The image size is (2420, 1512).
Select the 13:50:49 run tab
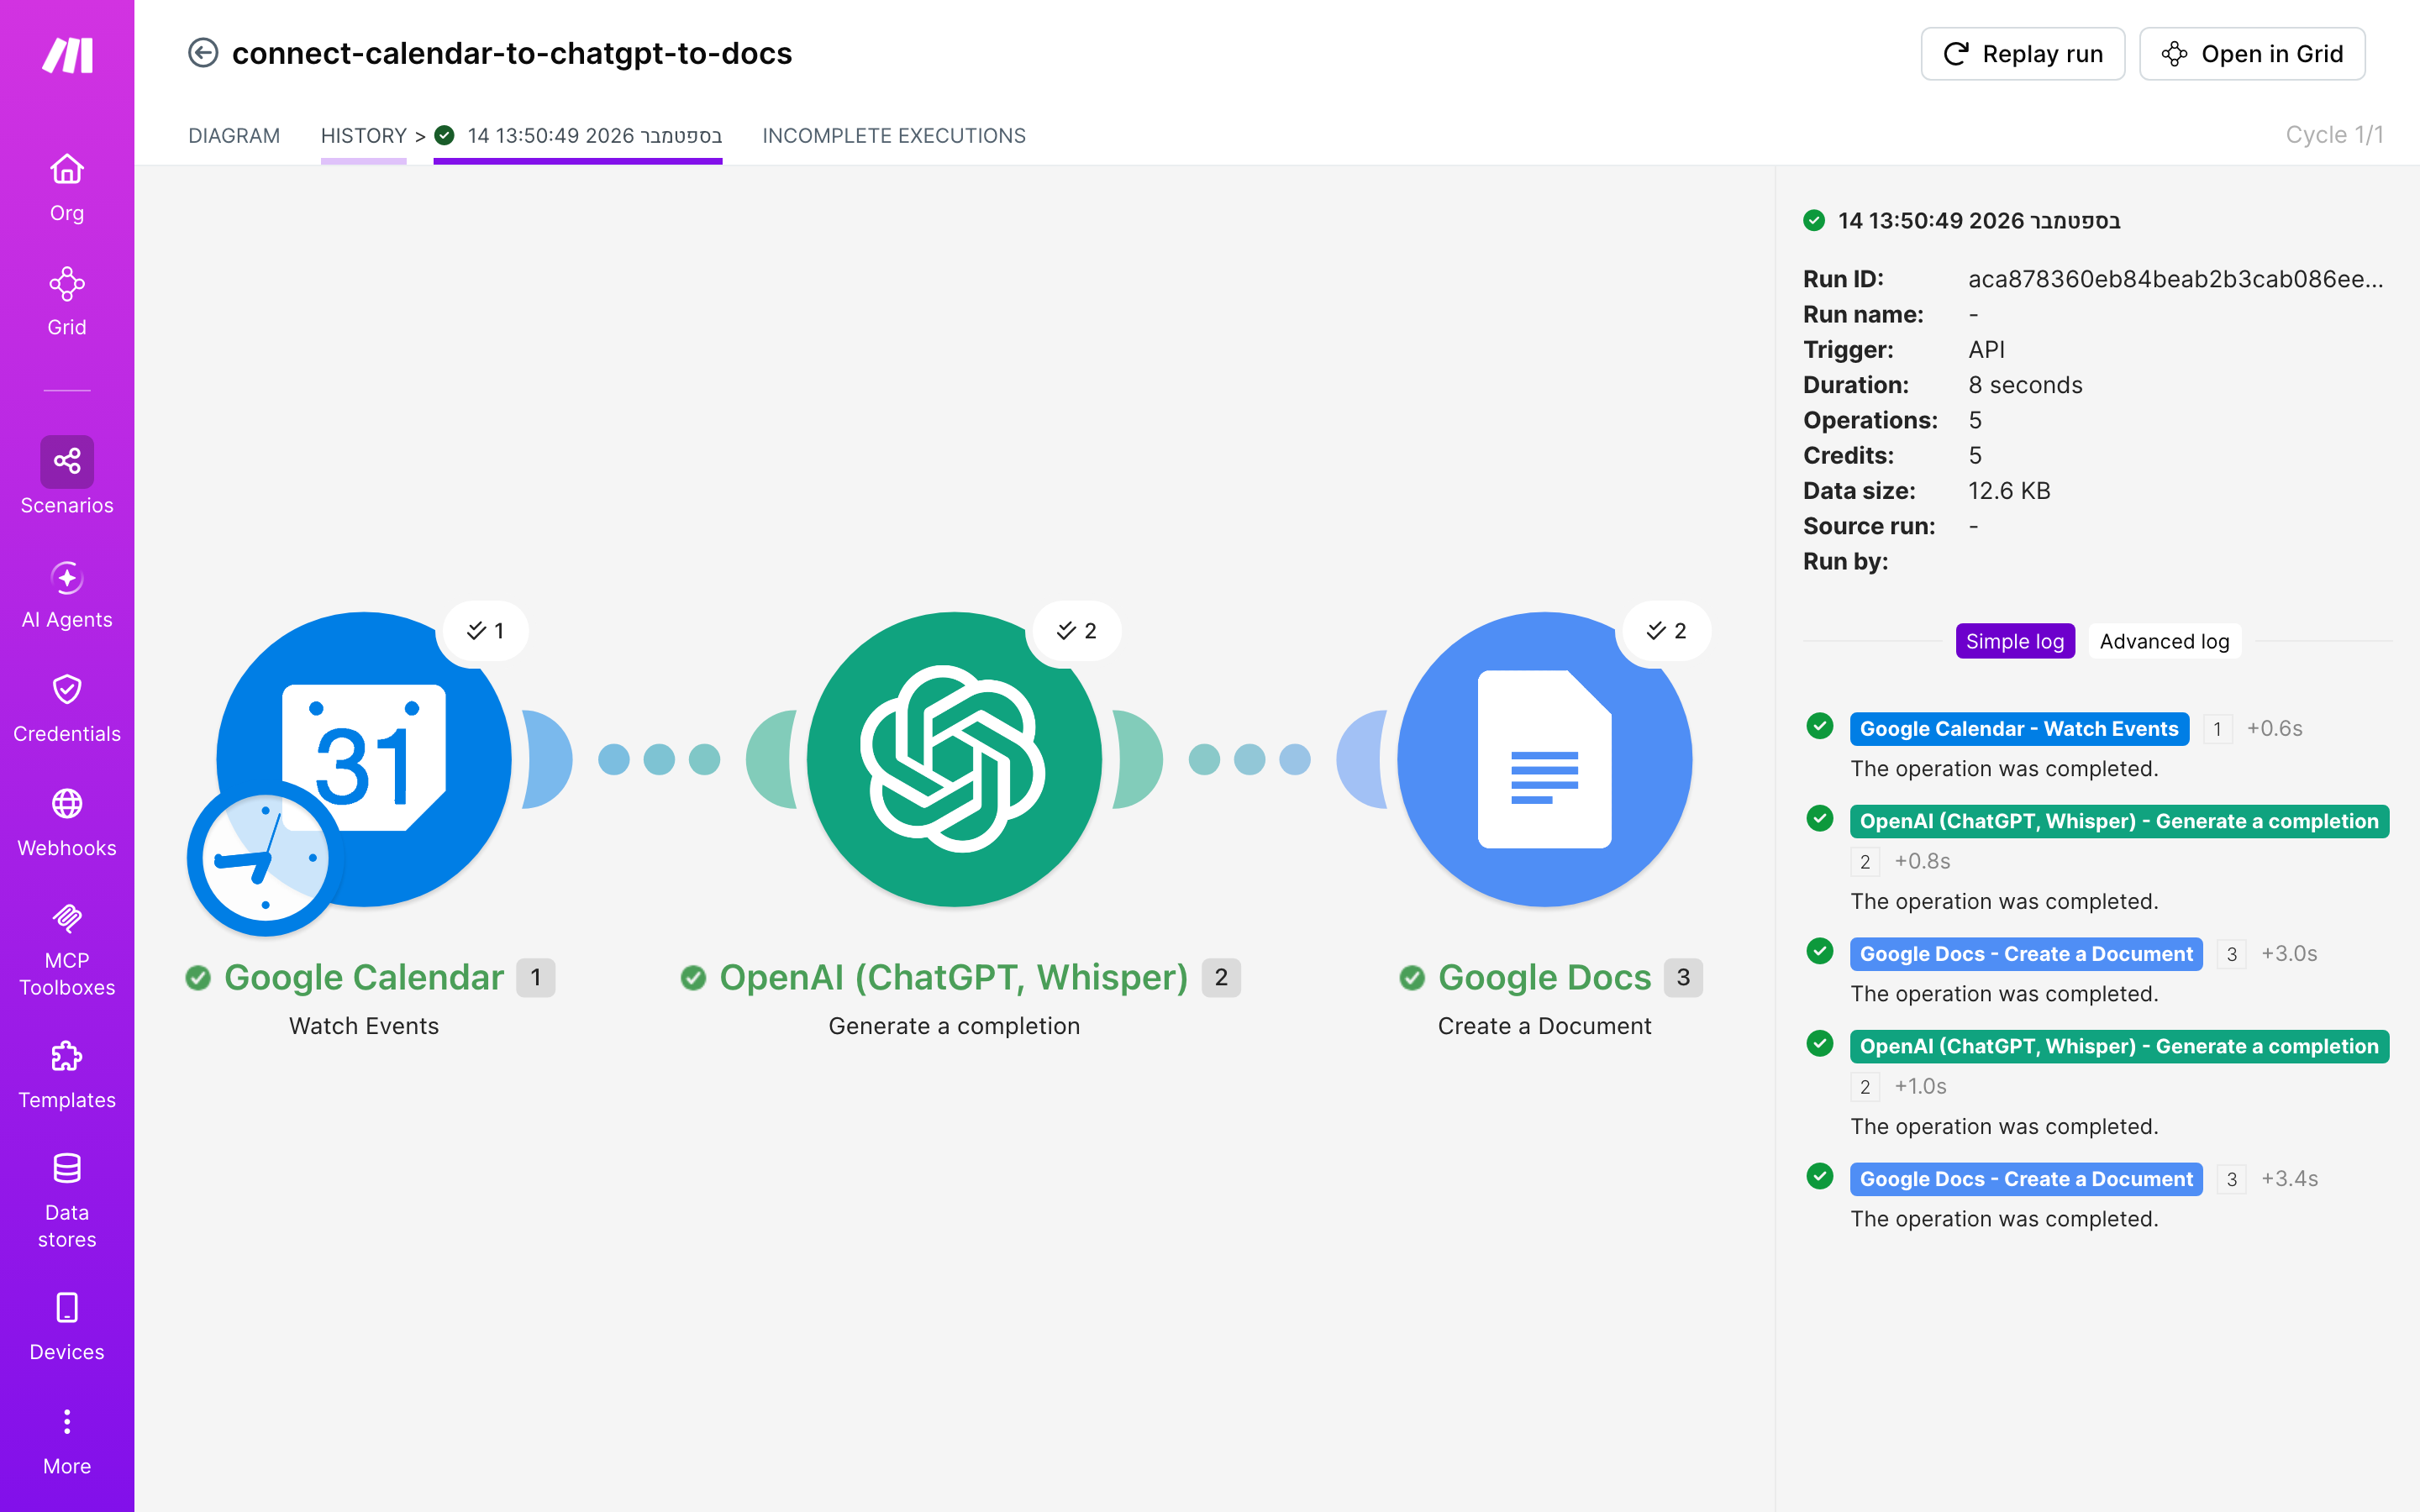[x=579, y=136]
